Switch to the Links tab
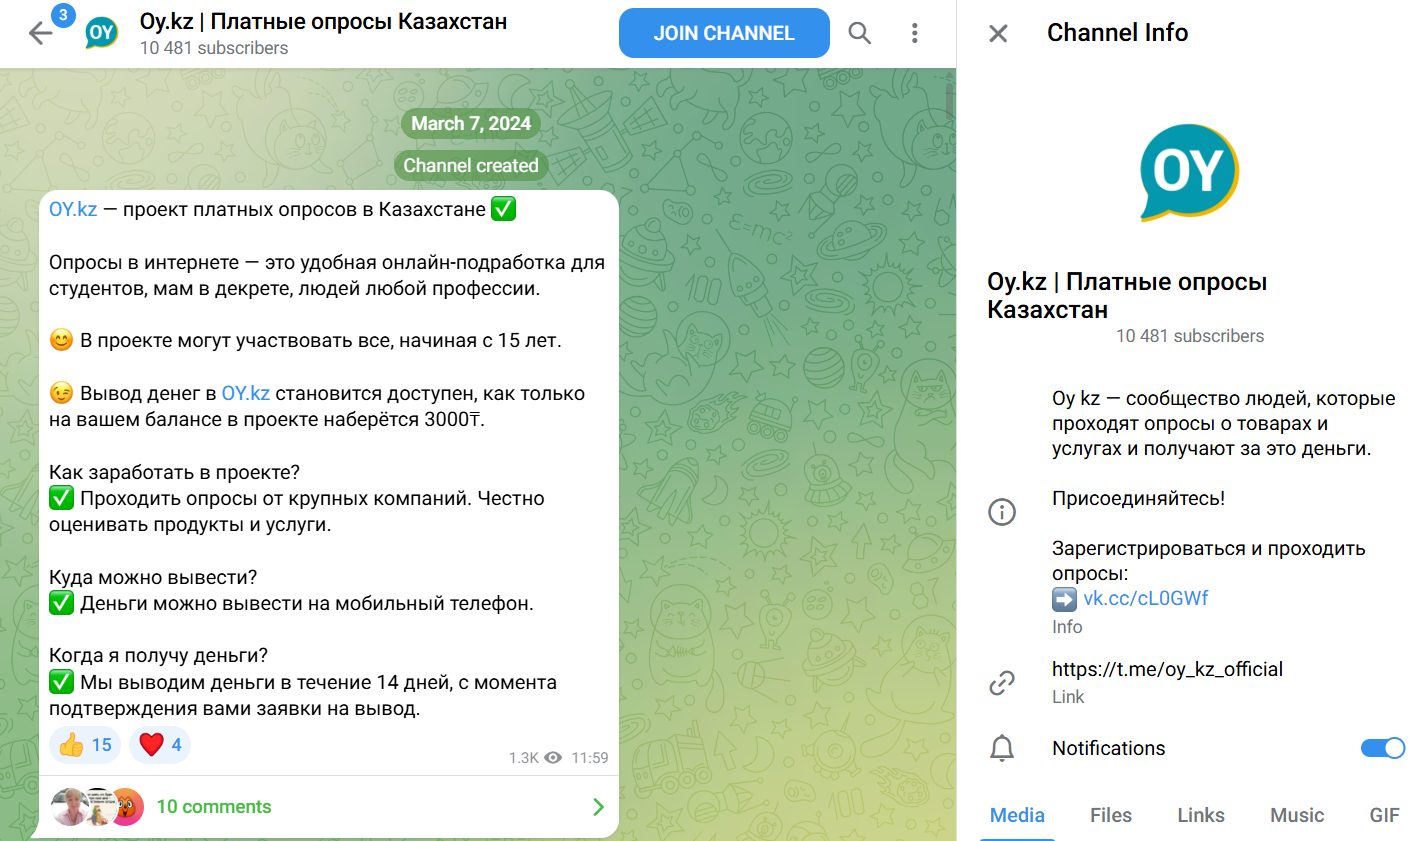 pyautogui.click(x=1200, y=815)
